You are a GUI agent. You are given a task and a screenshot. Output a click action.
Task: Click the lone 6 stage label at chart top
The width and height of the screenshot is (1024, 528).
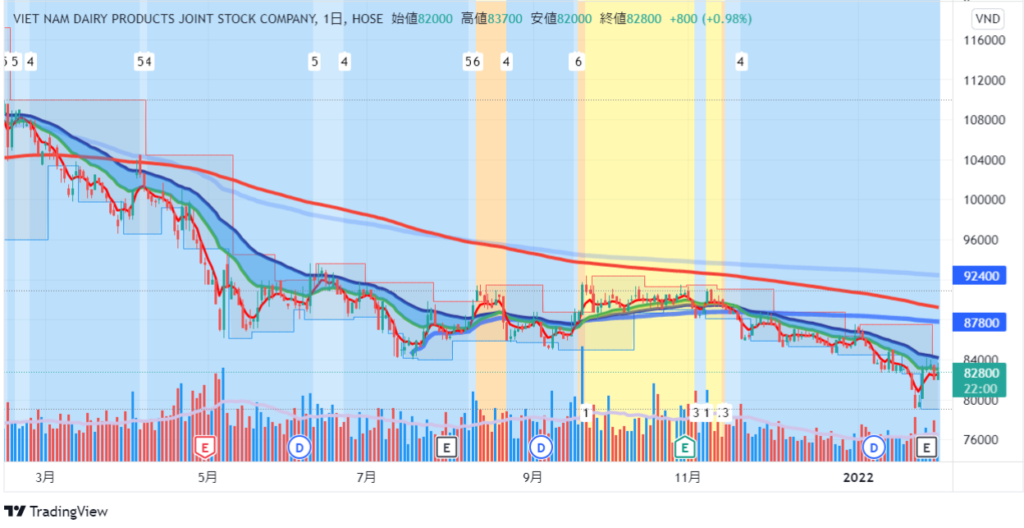(x=578, y=62)
